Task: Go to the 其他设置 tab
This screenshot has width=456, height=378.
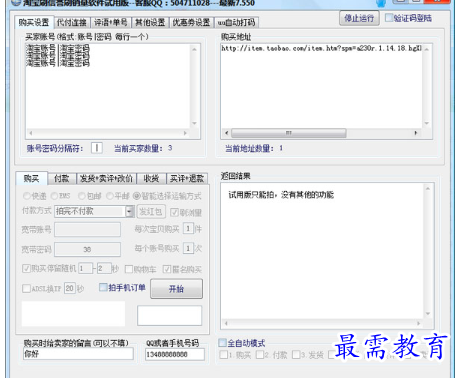Action: [150, 22]
